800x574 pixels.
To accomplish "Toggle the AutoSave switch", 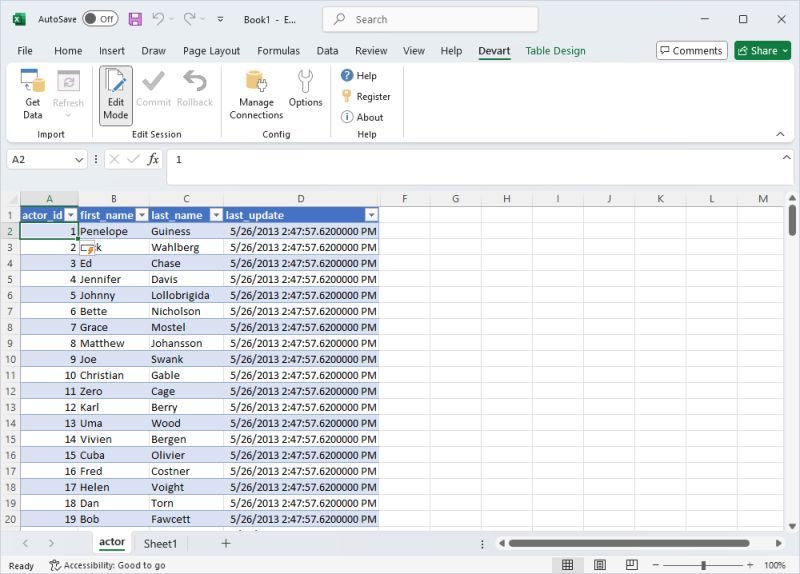I will (101, 19).
